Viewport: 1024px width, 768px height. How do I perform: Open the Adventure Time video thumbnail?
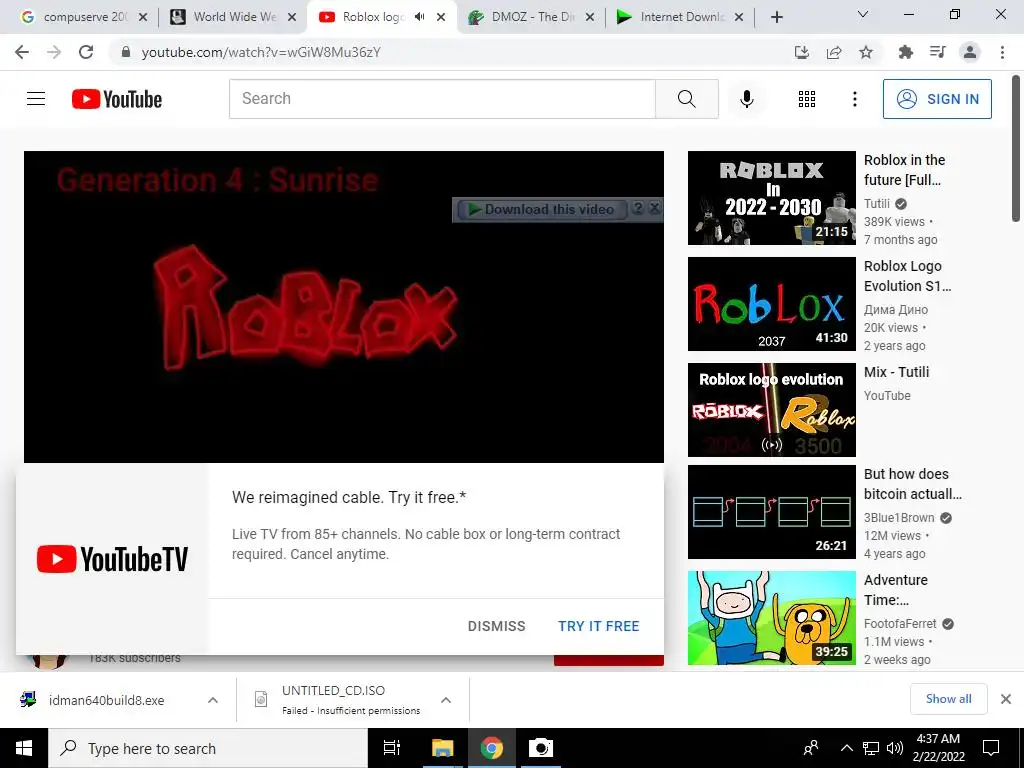[771, 618]
